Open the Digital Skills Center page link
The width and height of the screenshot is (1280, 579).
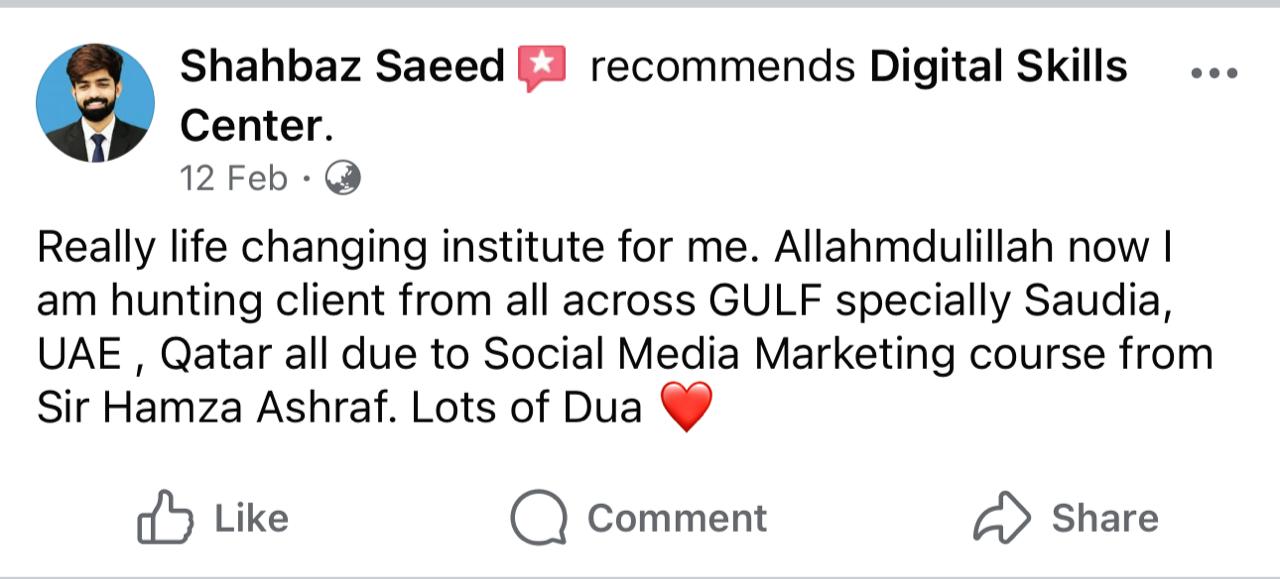[x=997, y=67]
